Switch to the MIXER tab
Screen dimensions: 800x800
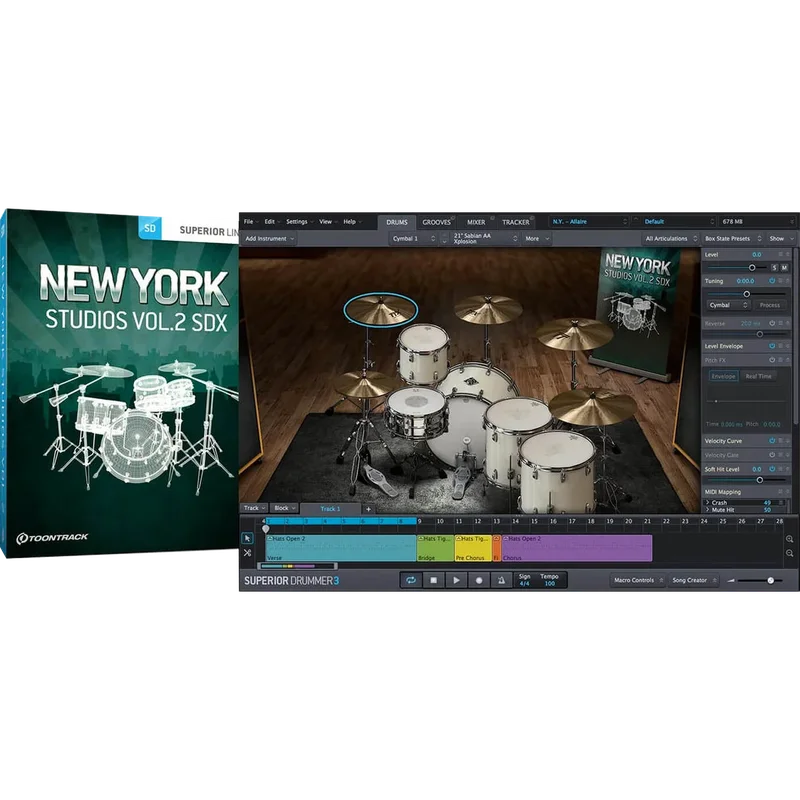476,222
